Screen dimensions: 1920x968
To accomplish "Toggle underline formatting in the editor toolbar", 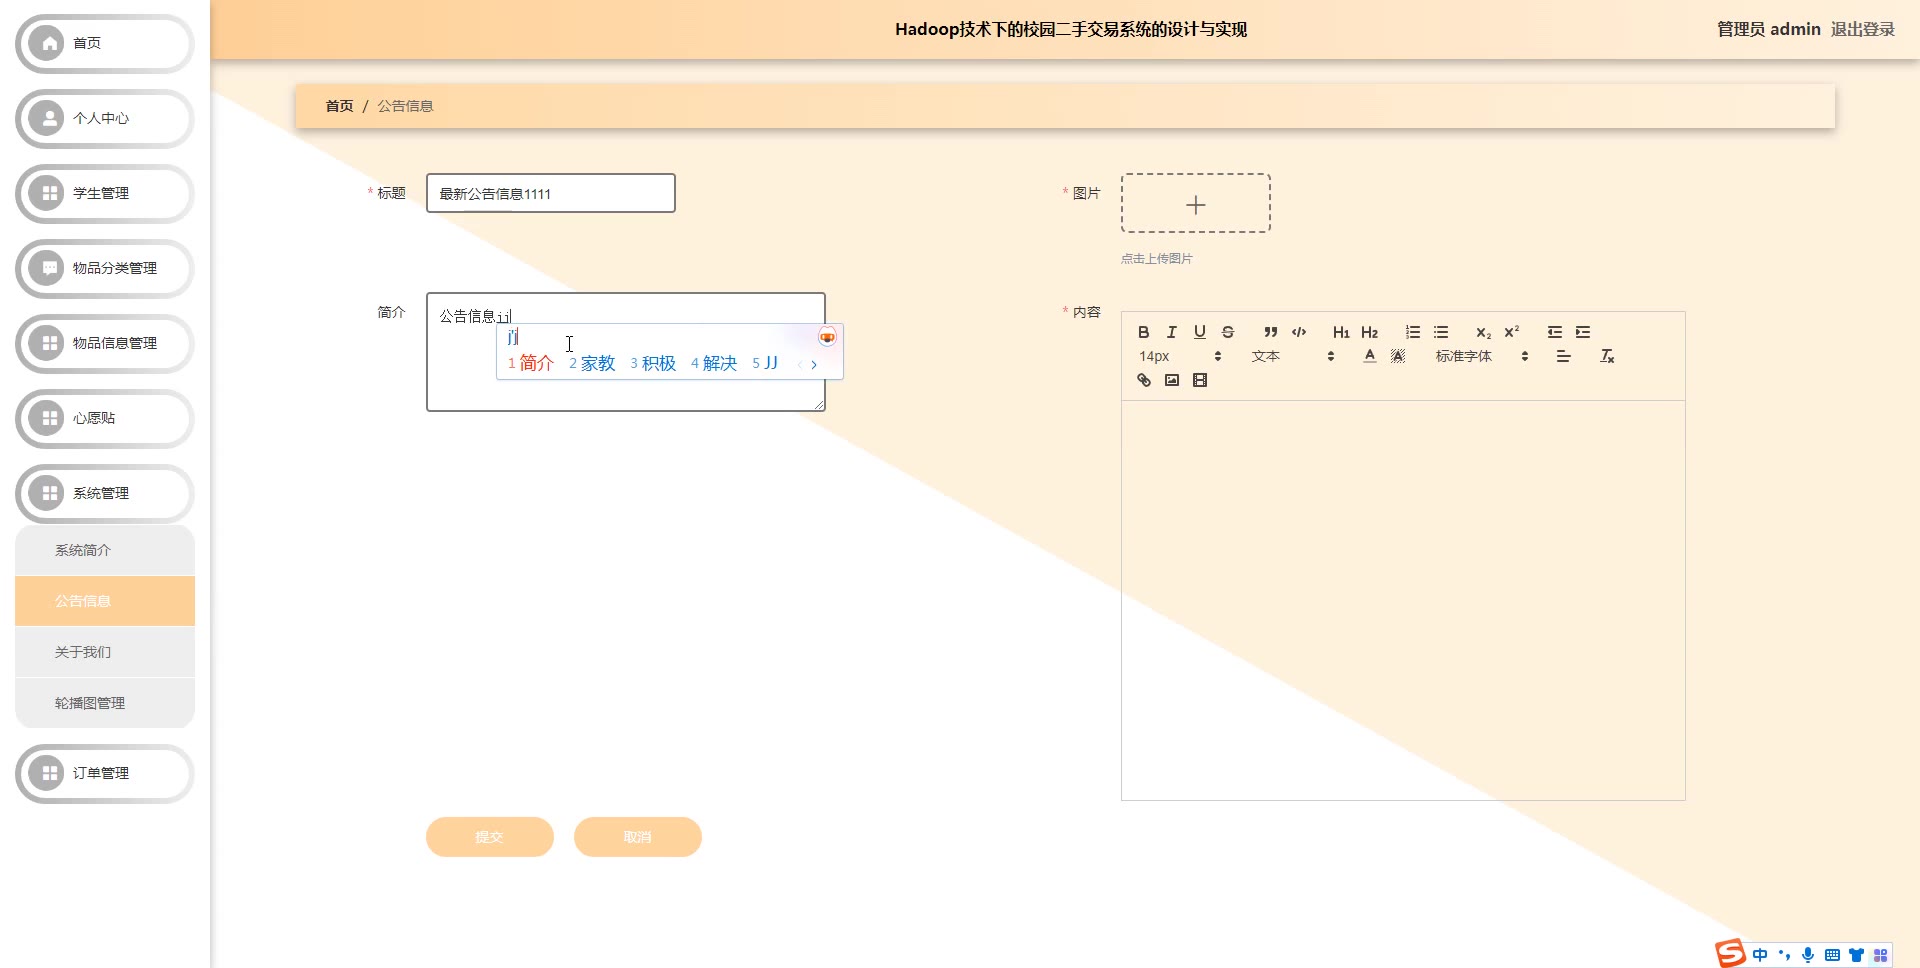I will tap(1200, 332).
